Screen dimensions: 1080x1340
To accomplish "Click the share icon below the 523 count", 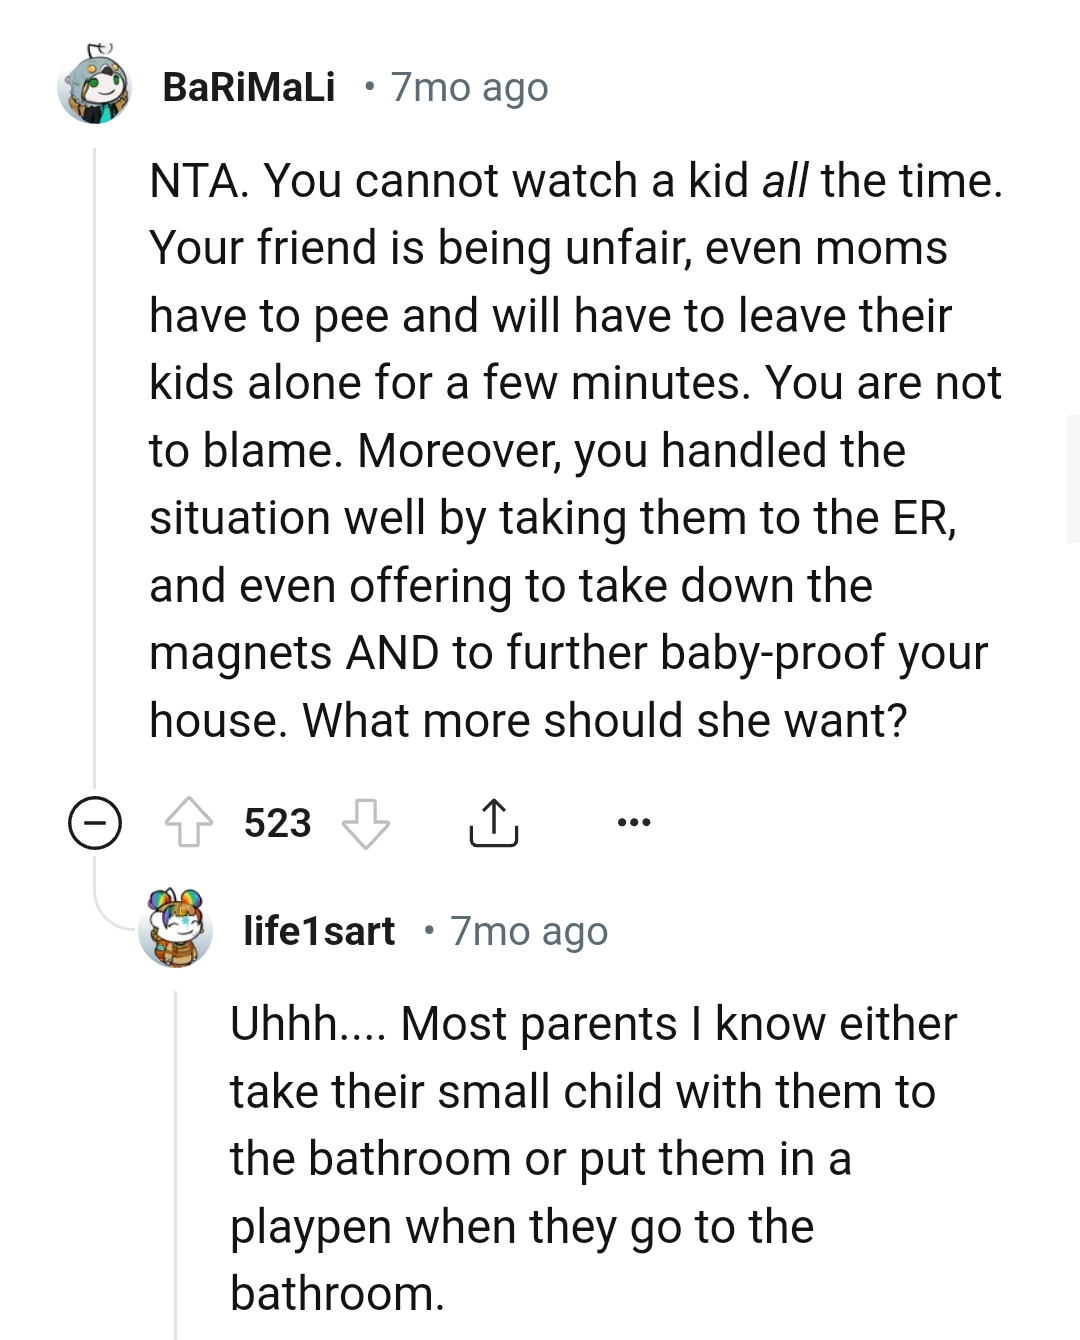I will pos(493,823).
